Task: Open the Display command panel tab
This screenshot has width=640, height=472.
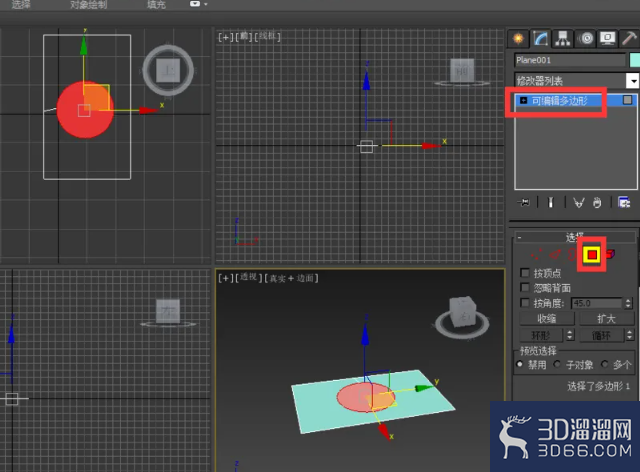Action: [607, 39]
